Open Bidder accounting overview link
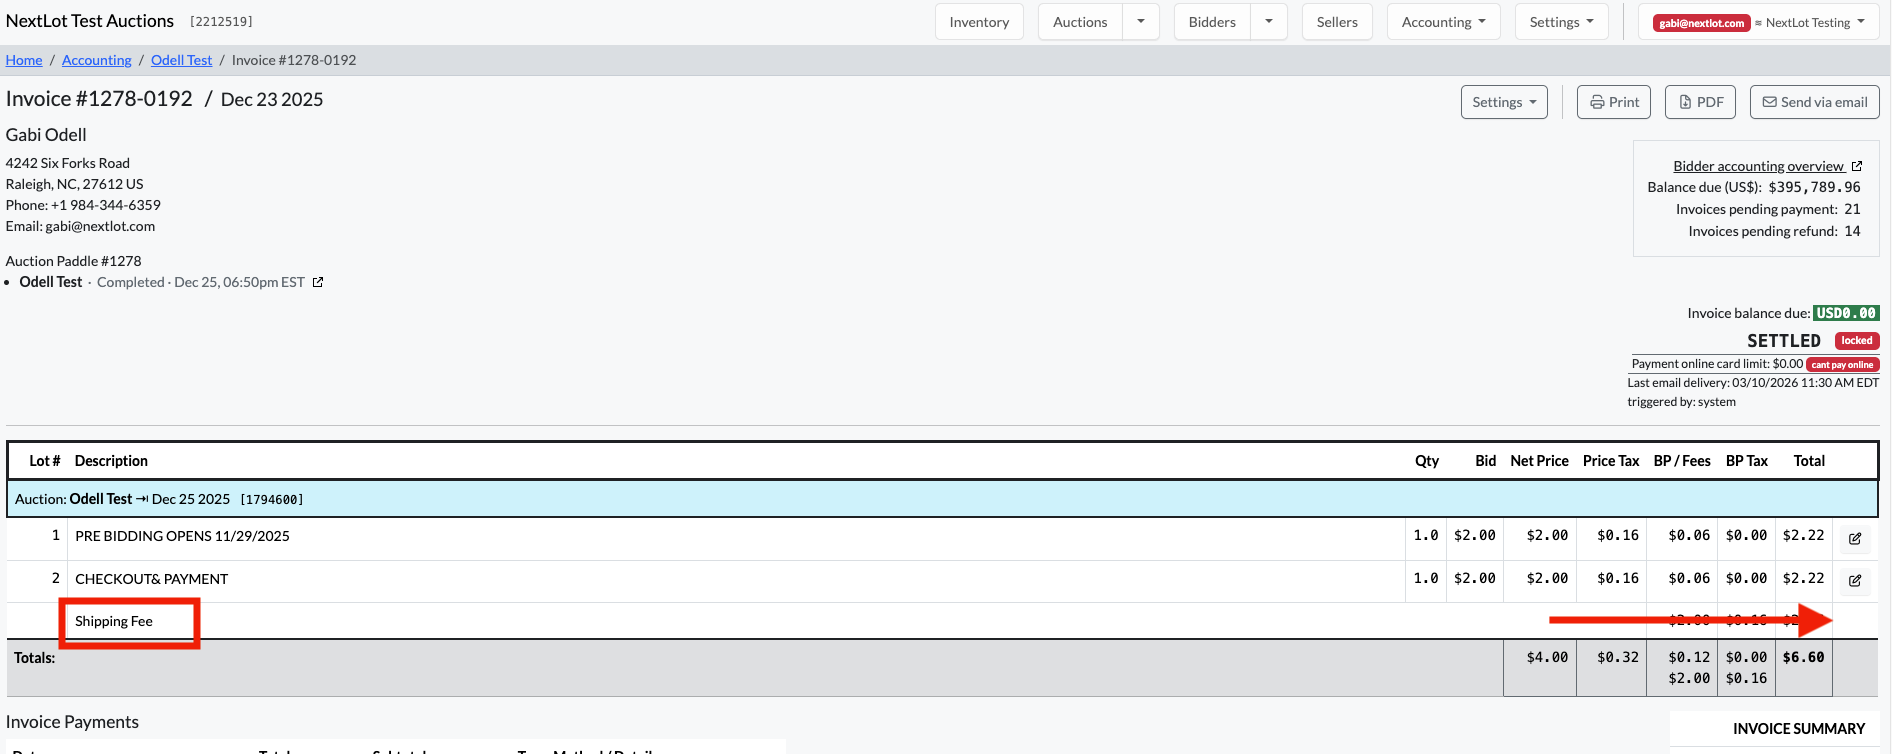Image resolution: width=1892 pixels, height=754 pixels. point(1758,166)
